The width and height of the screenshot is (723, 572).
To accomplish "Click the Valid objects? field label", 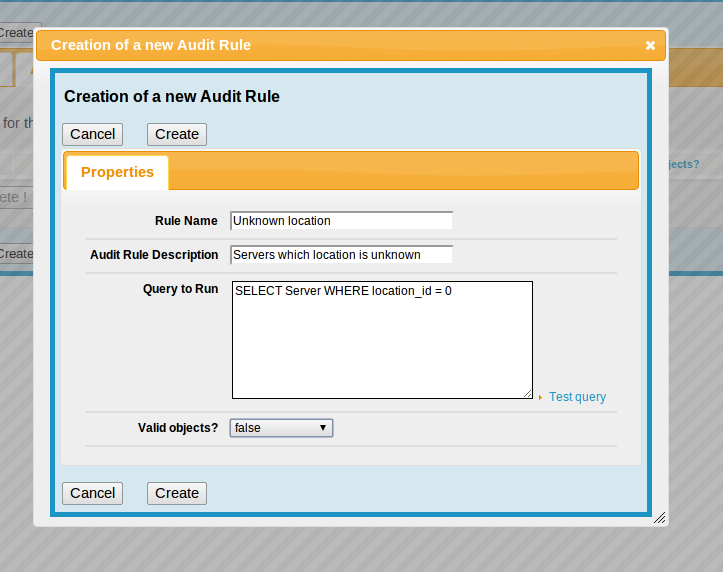I will (178, 428).
